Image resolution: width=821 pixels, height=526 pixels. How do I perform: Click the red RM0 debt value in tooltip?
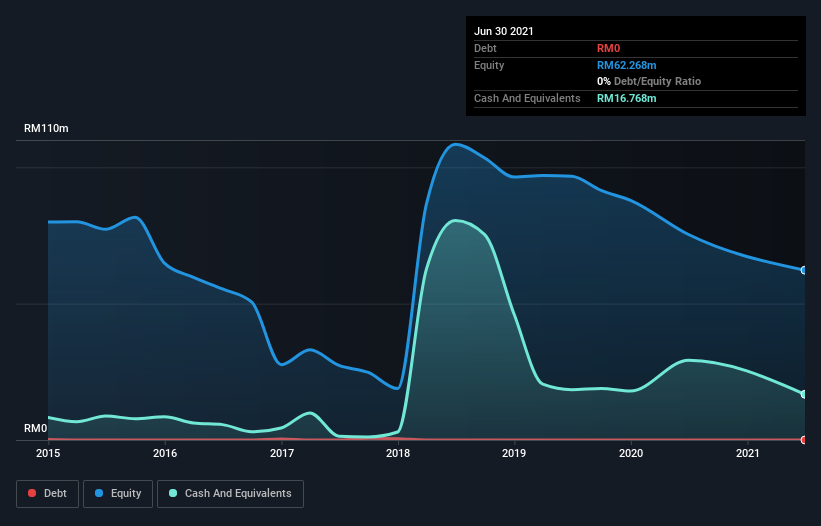pyautogui.click(x=608, y=48)
